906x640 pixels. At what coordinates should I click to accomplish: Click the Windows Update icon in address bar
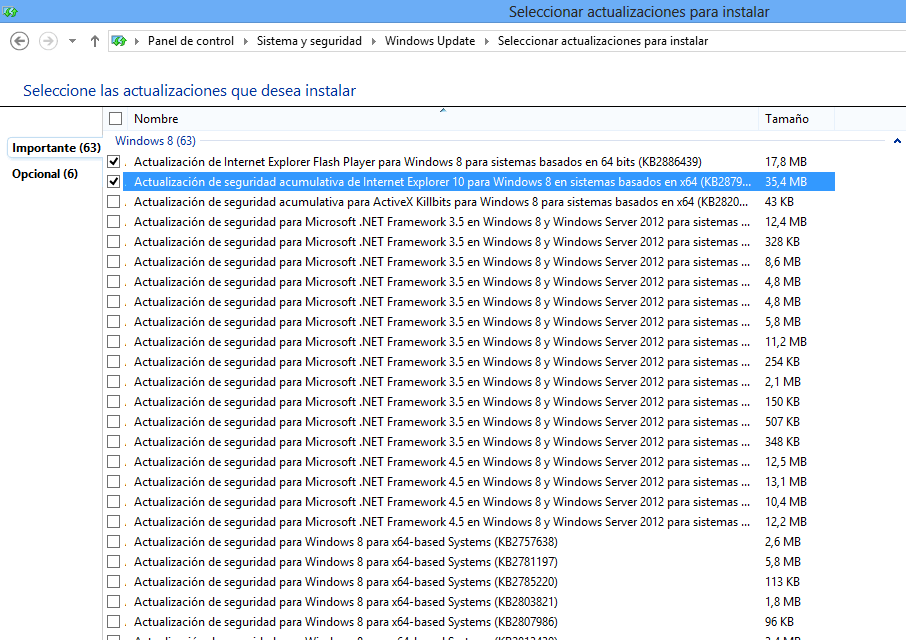coord(119,41)
